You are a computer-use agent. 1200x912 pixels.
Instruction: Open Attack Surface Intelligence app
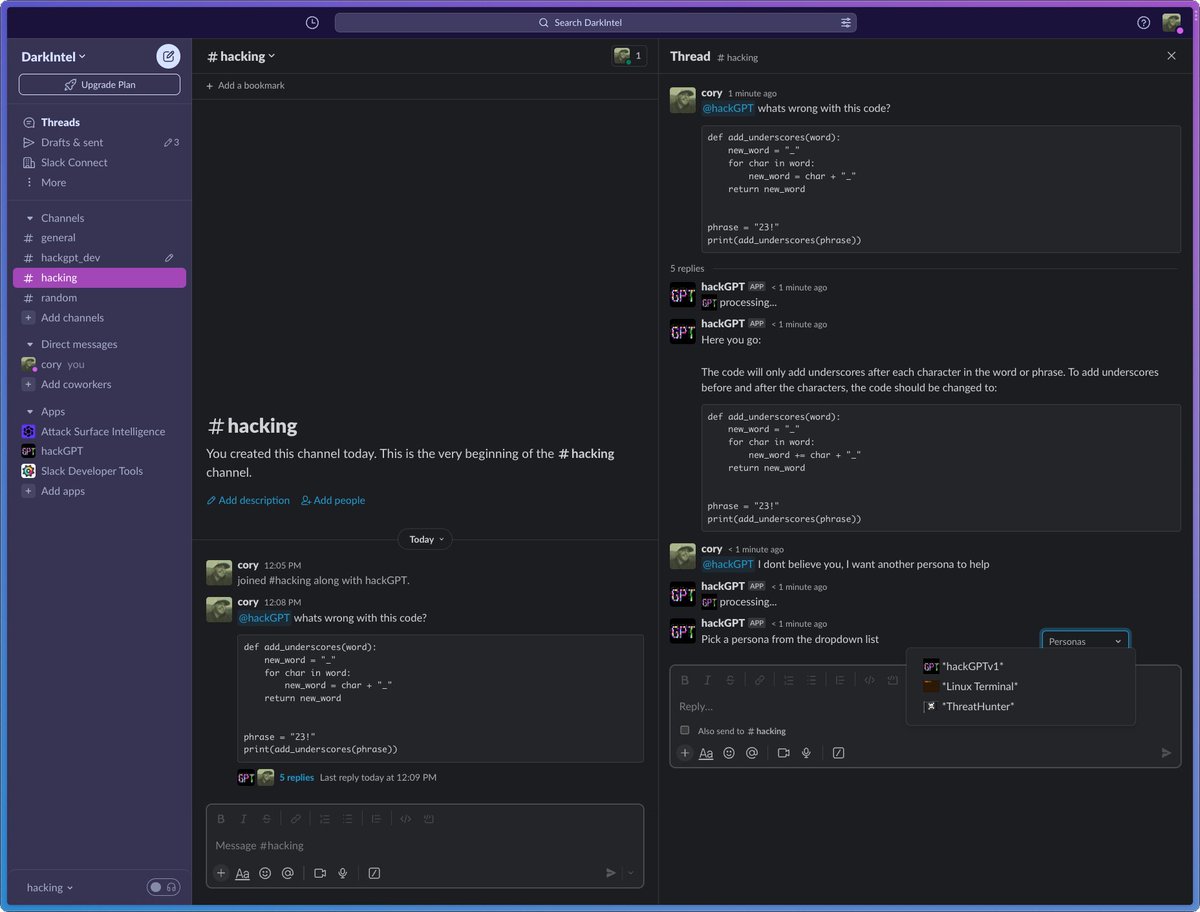coord(103,431)
